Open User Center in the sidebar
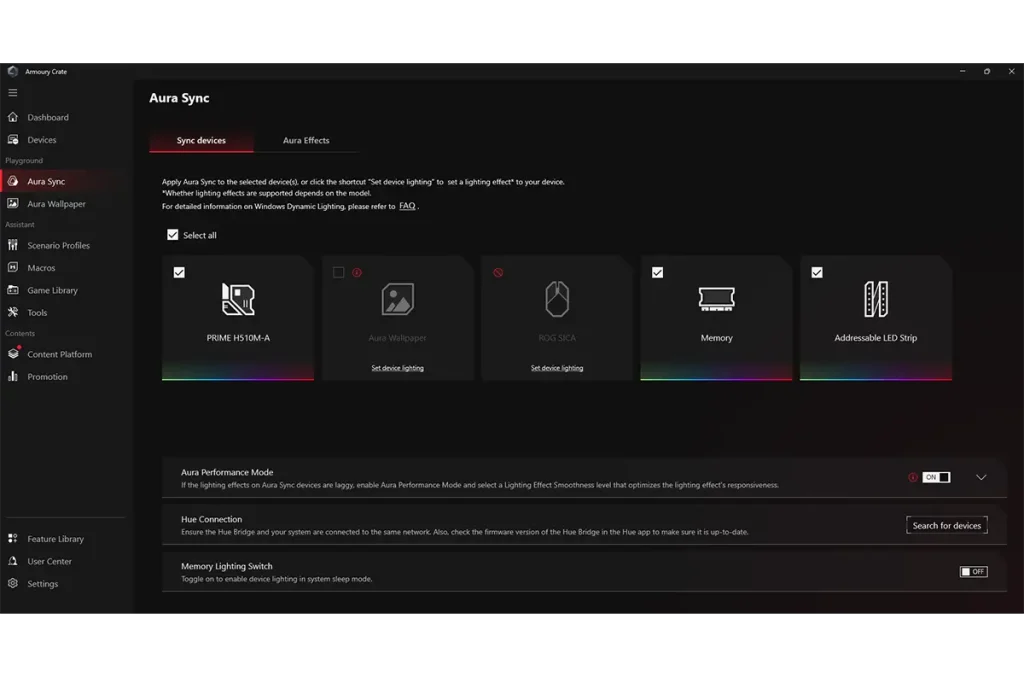The height and width of the screenshot is (683, 1024). coord(67,561)
